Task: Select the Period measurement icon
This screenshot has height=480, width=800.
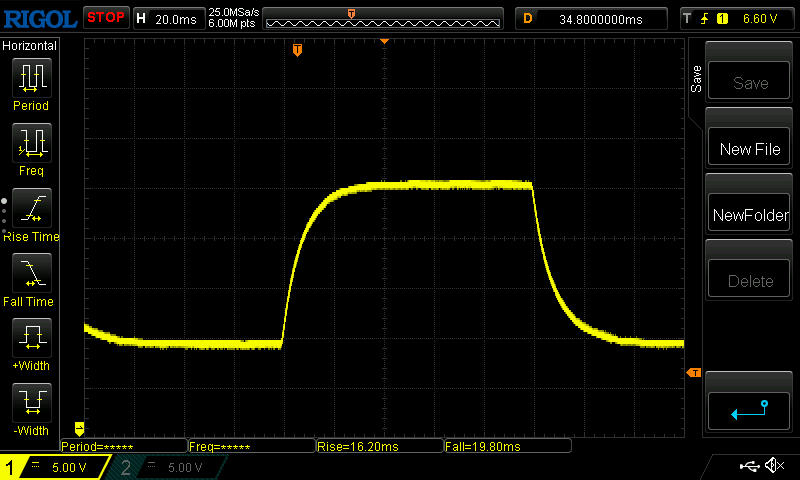Action: [32, 78]
